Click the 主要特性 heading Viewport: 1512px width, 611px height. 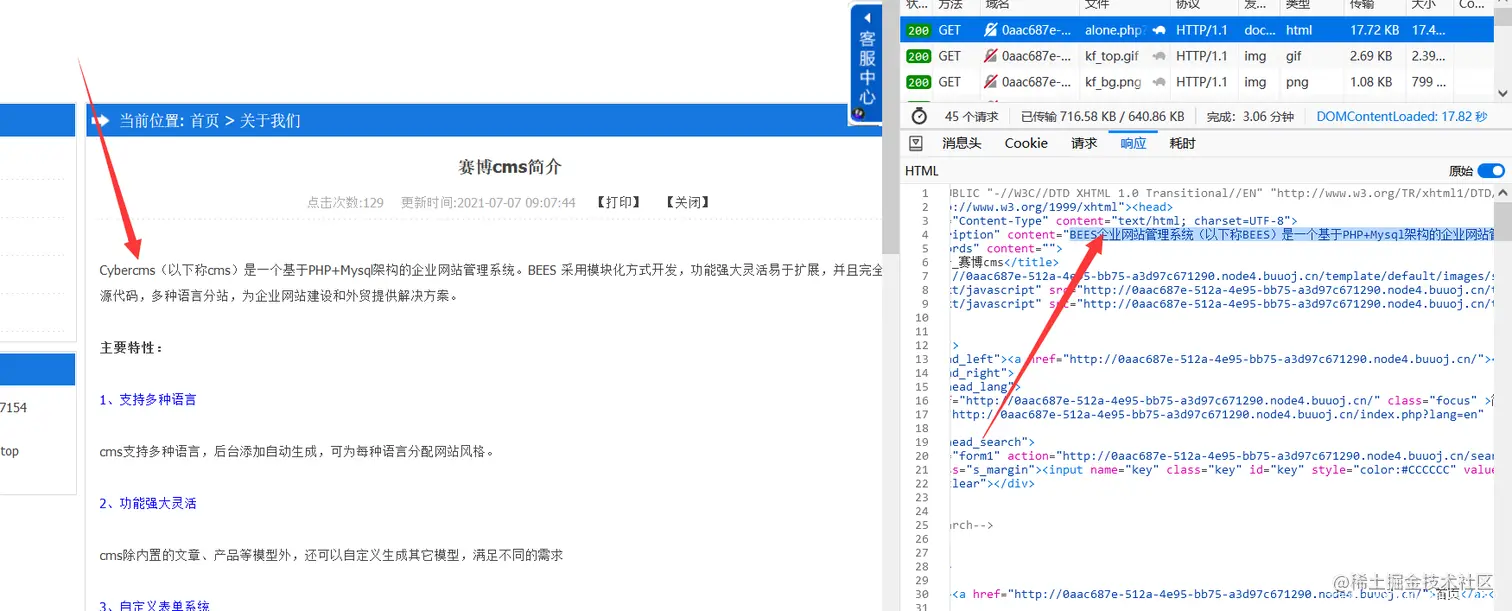[131, 347]
